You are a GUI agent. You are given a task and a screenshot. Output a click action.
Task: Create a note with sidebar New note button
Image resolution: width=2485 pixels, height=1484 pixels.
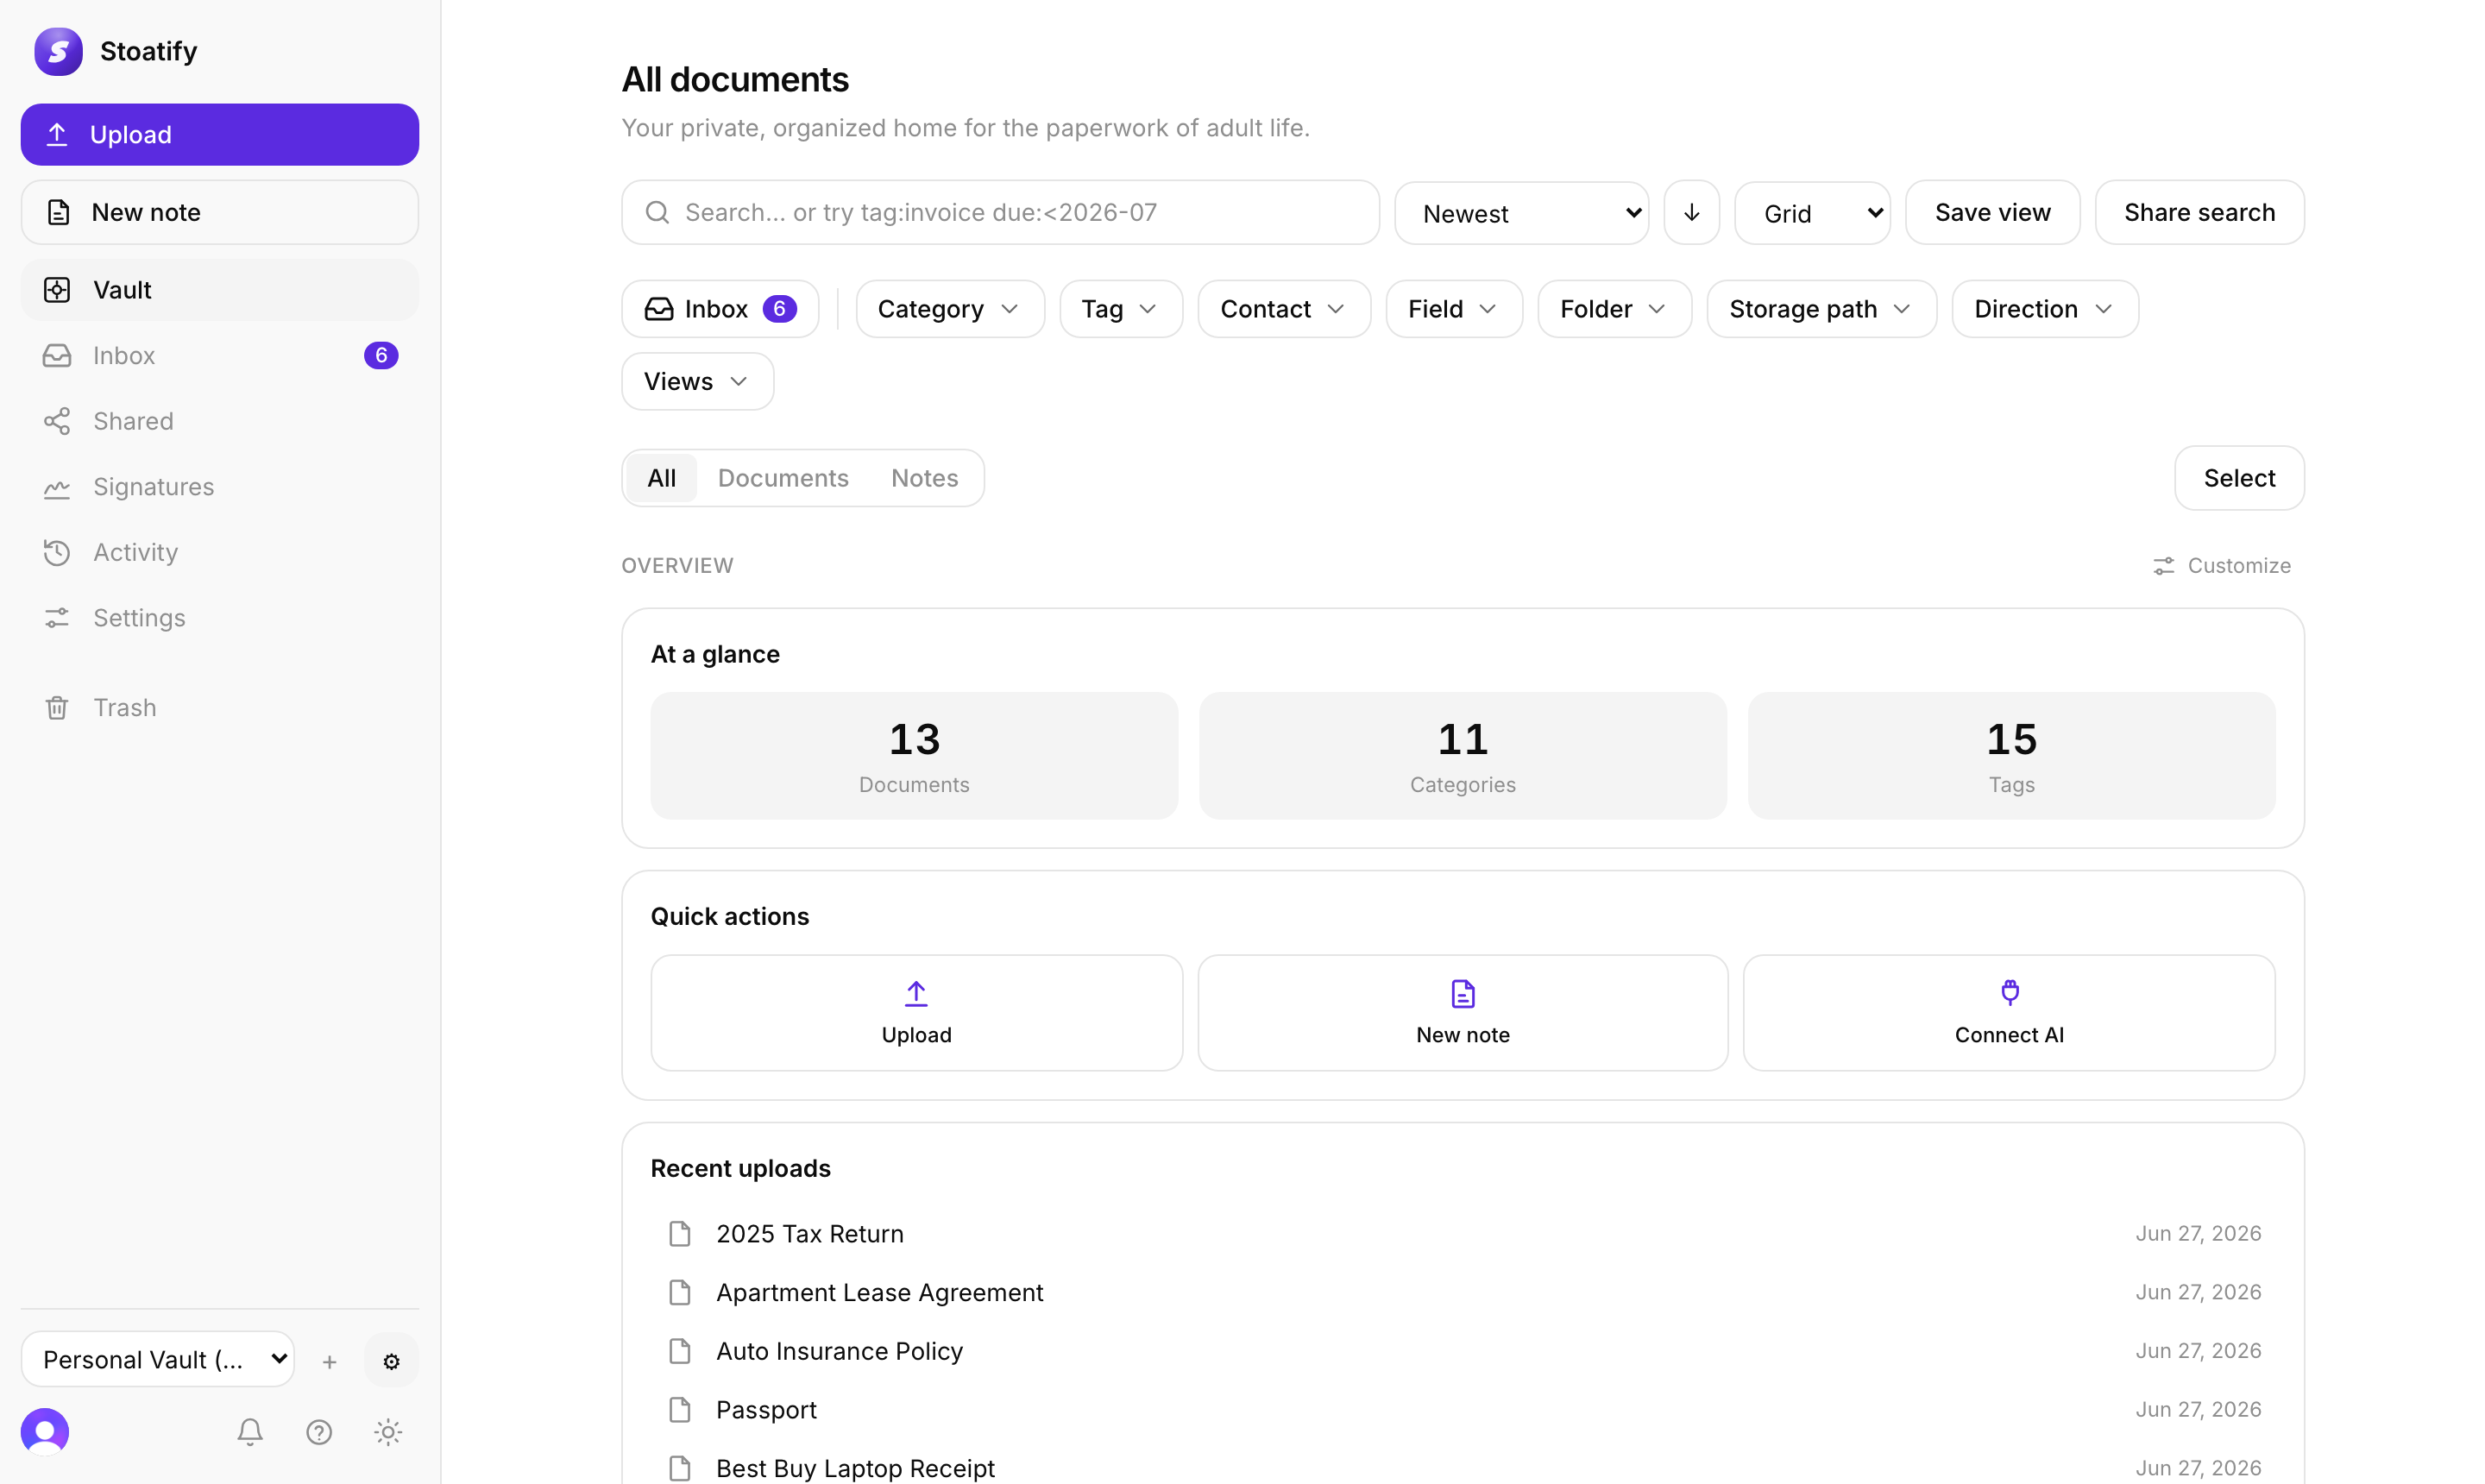(220, 212)
